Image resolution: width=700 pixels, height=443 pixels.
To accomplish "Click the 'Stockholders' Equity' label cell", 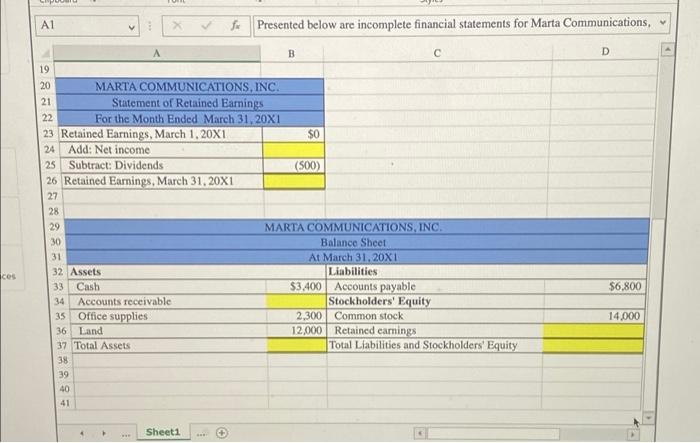I will coord(435,301).
